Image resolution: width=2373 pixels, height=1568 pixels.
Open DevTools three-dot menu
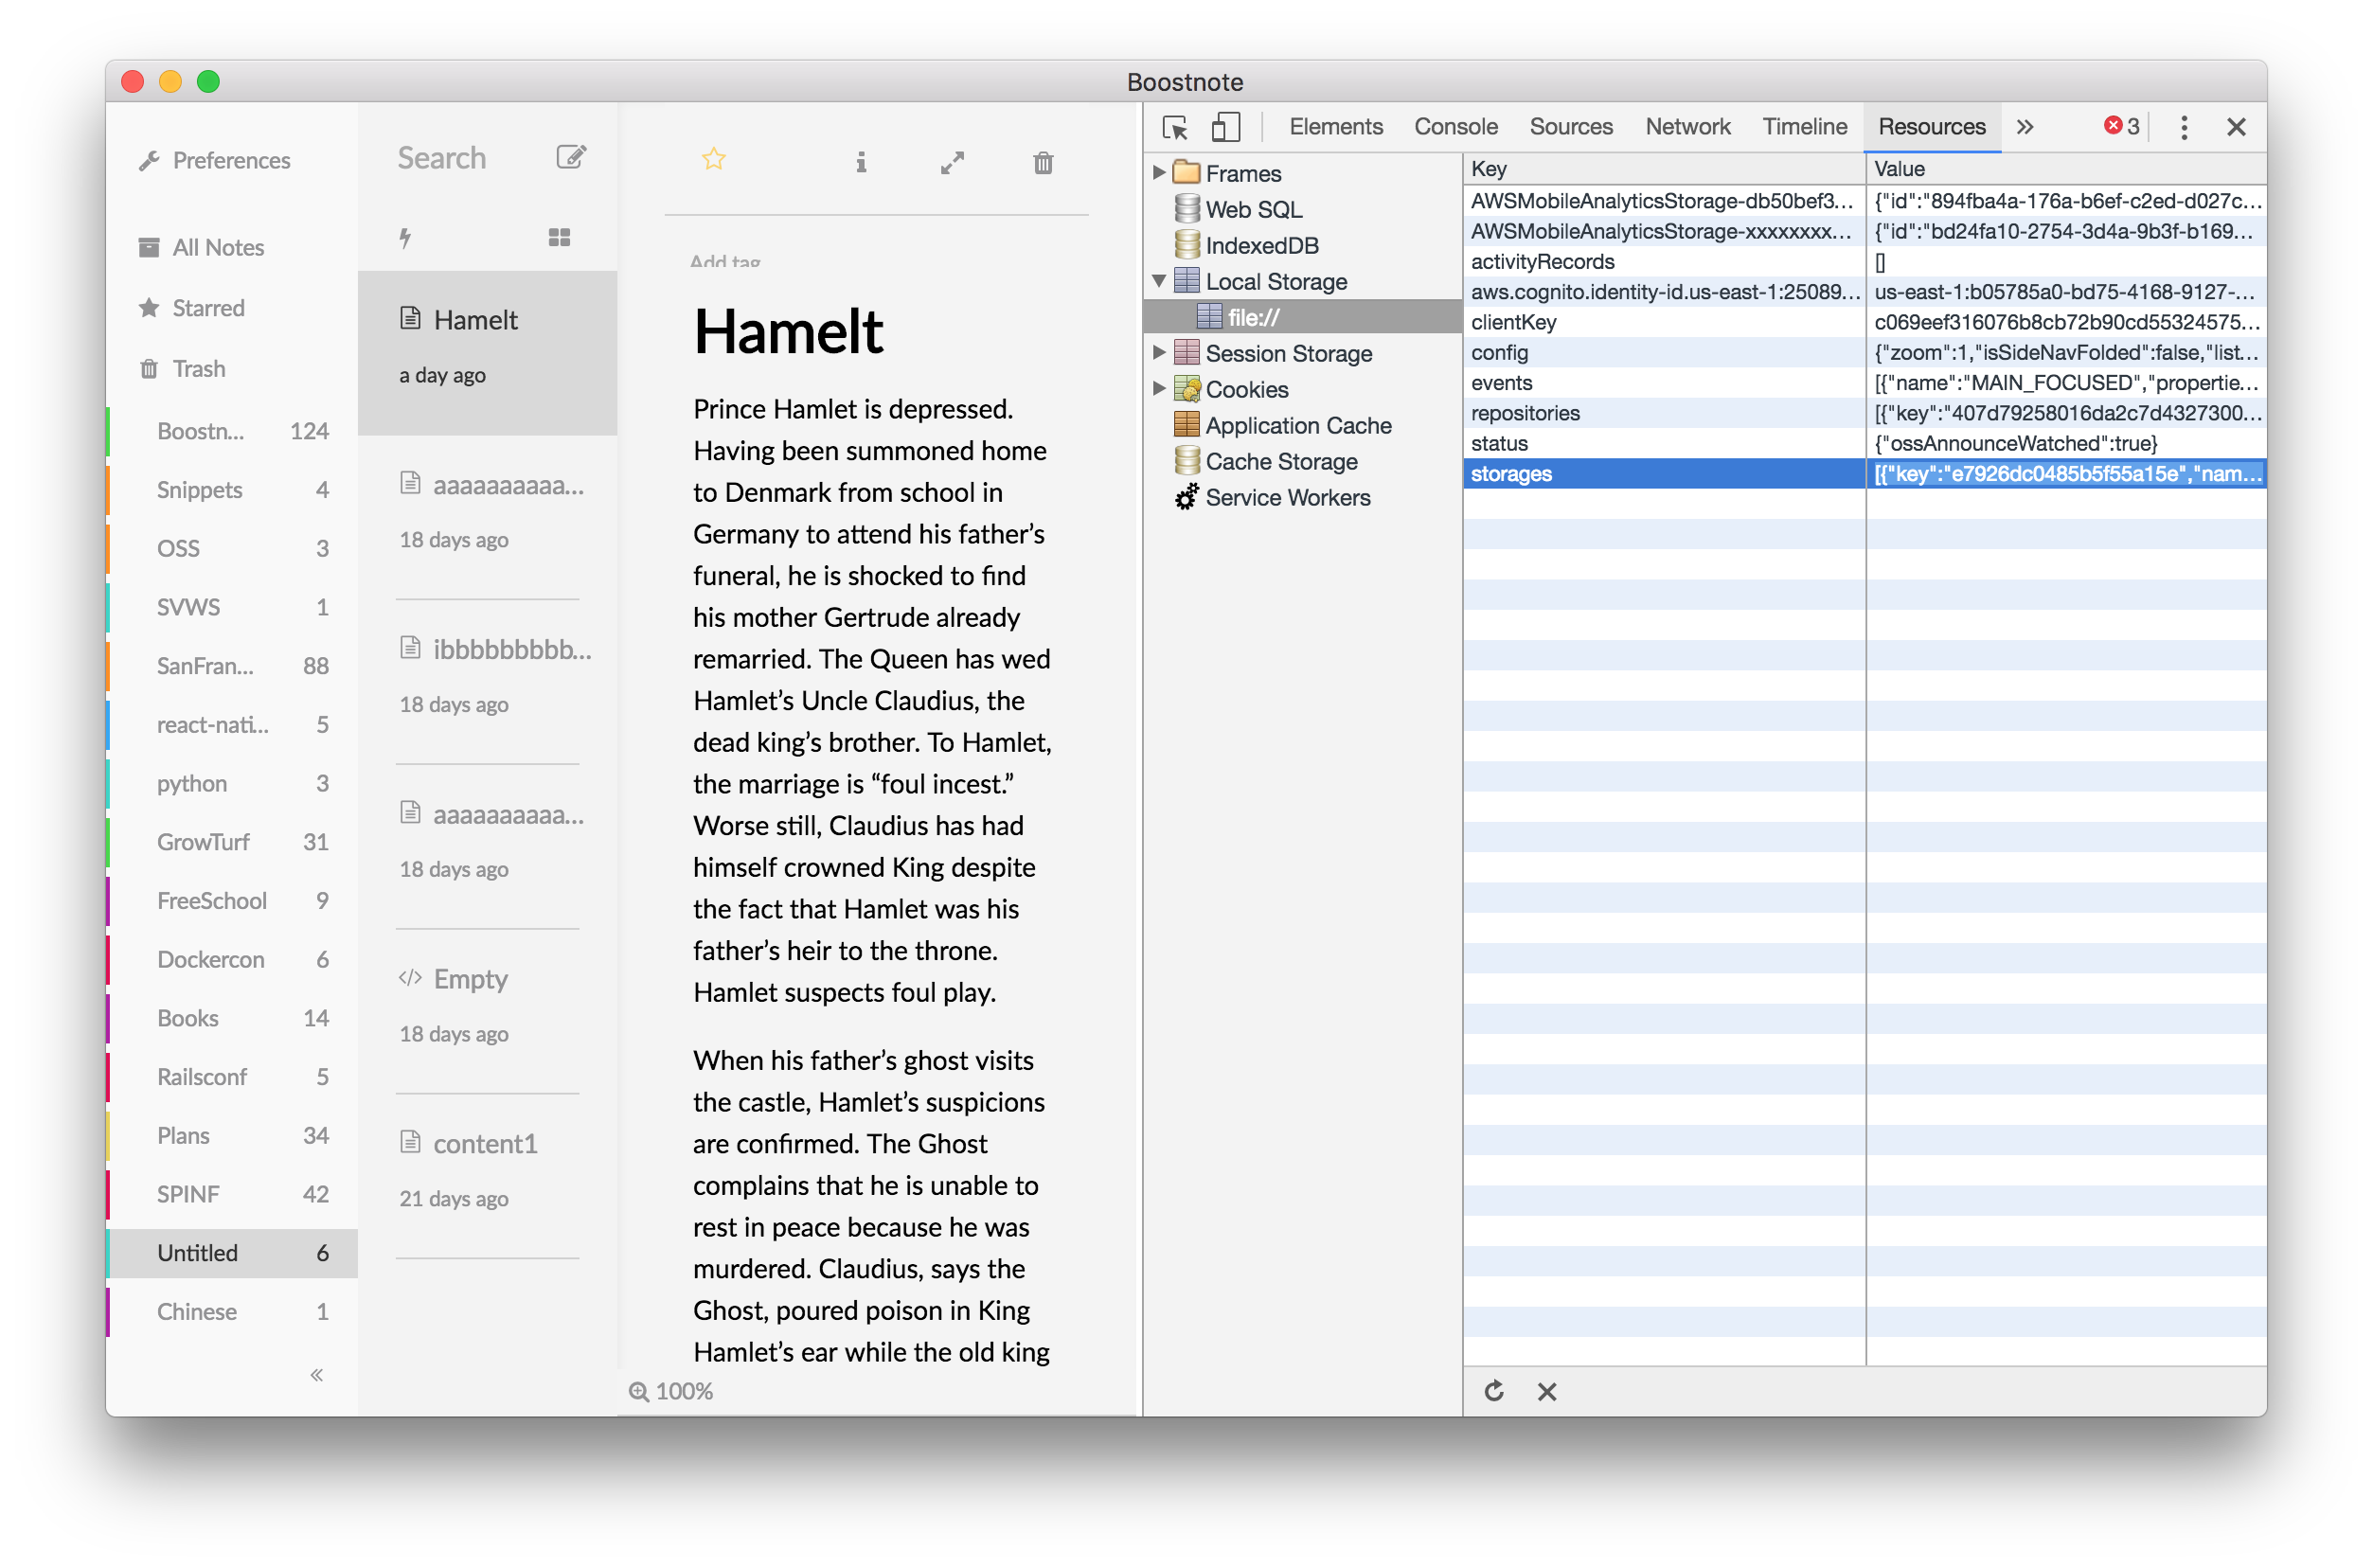[x=2184, y=127]
